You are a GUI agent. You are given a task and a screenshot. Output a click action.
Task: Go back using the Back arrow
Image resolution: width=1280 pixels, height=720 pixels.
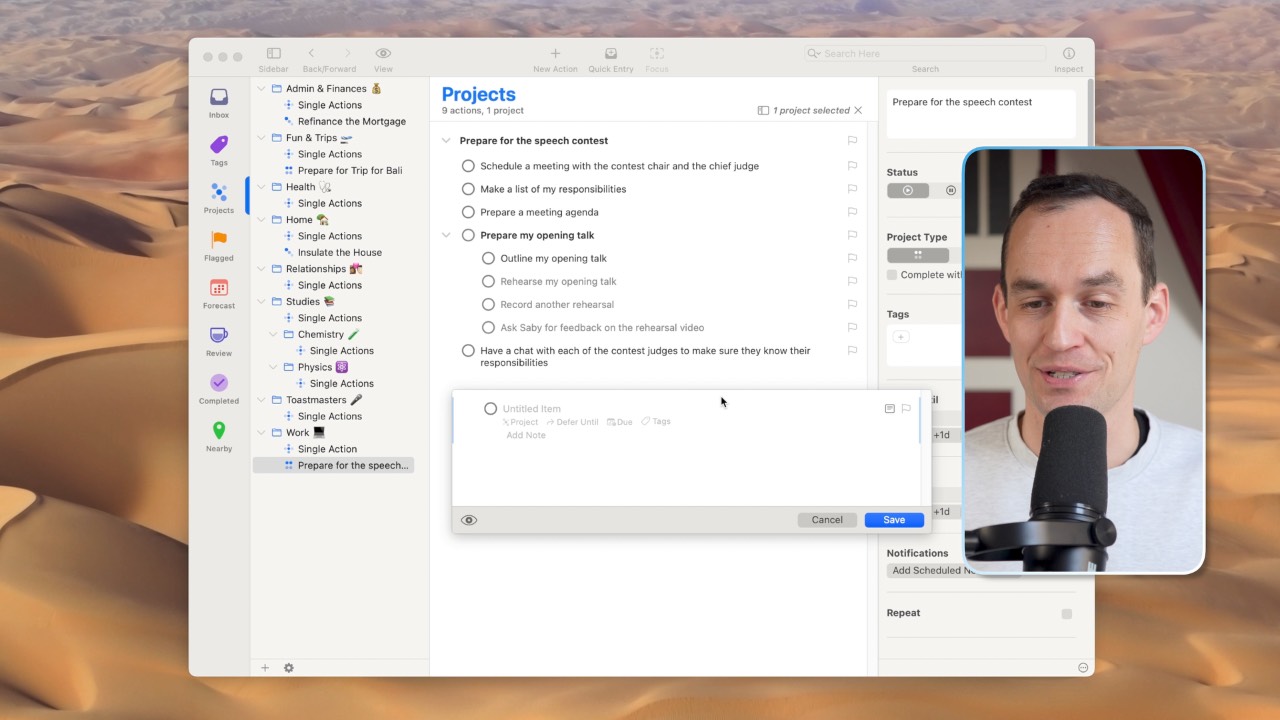pyautogui.click(x=311, y=53)
